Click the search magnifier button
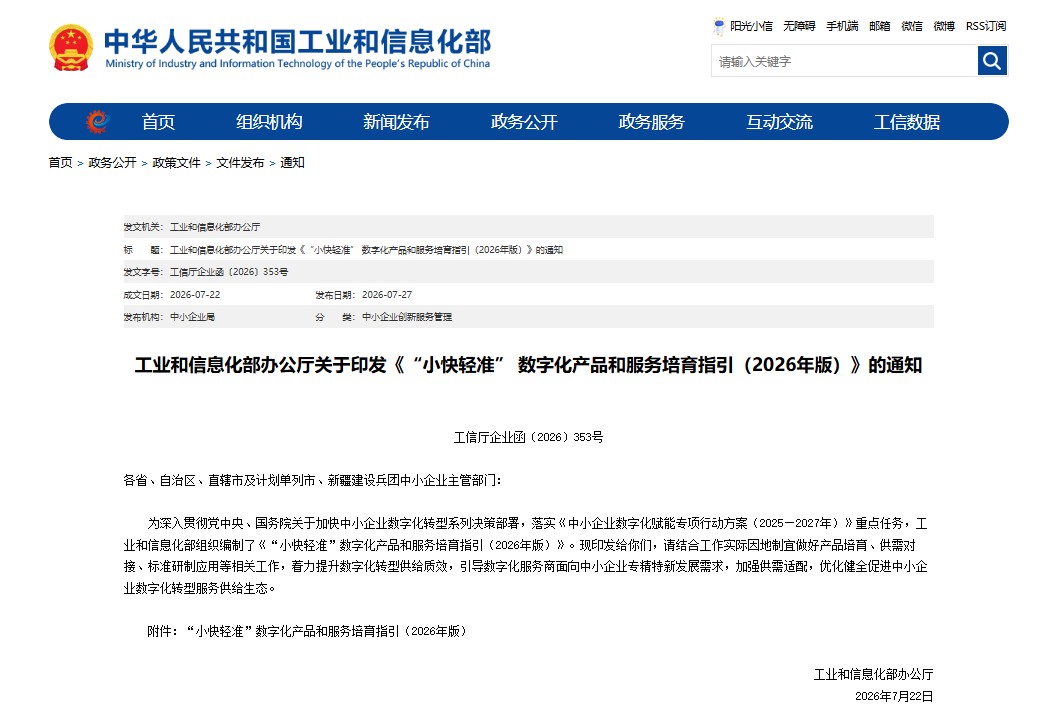Viewport: 1056px width, 717px height. [992, 61]
